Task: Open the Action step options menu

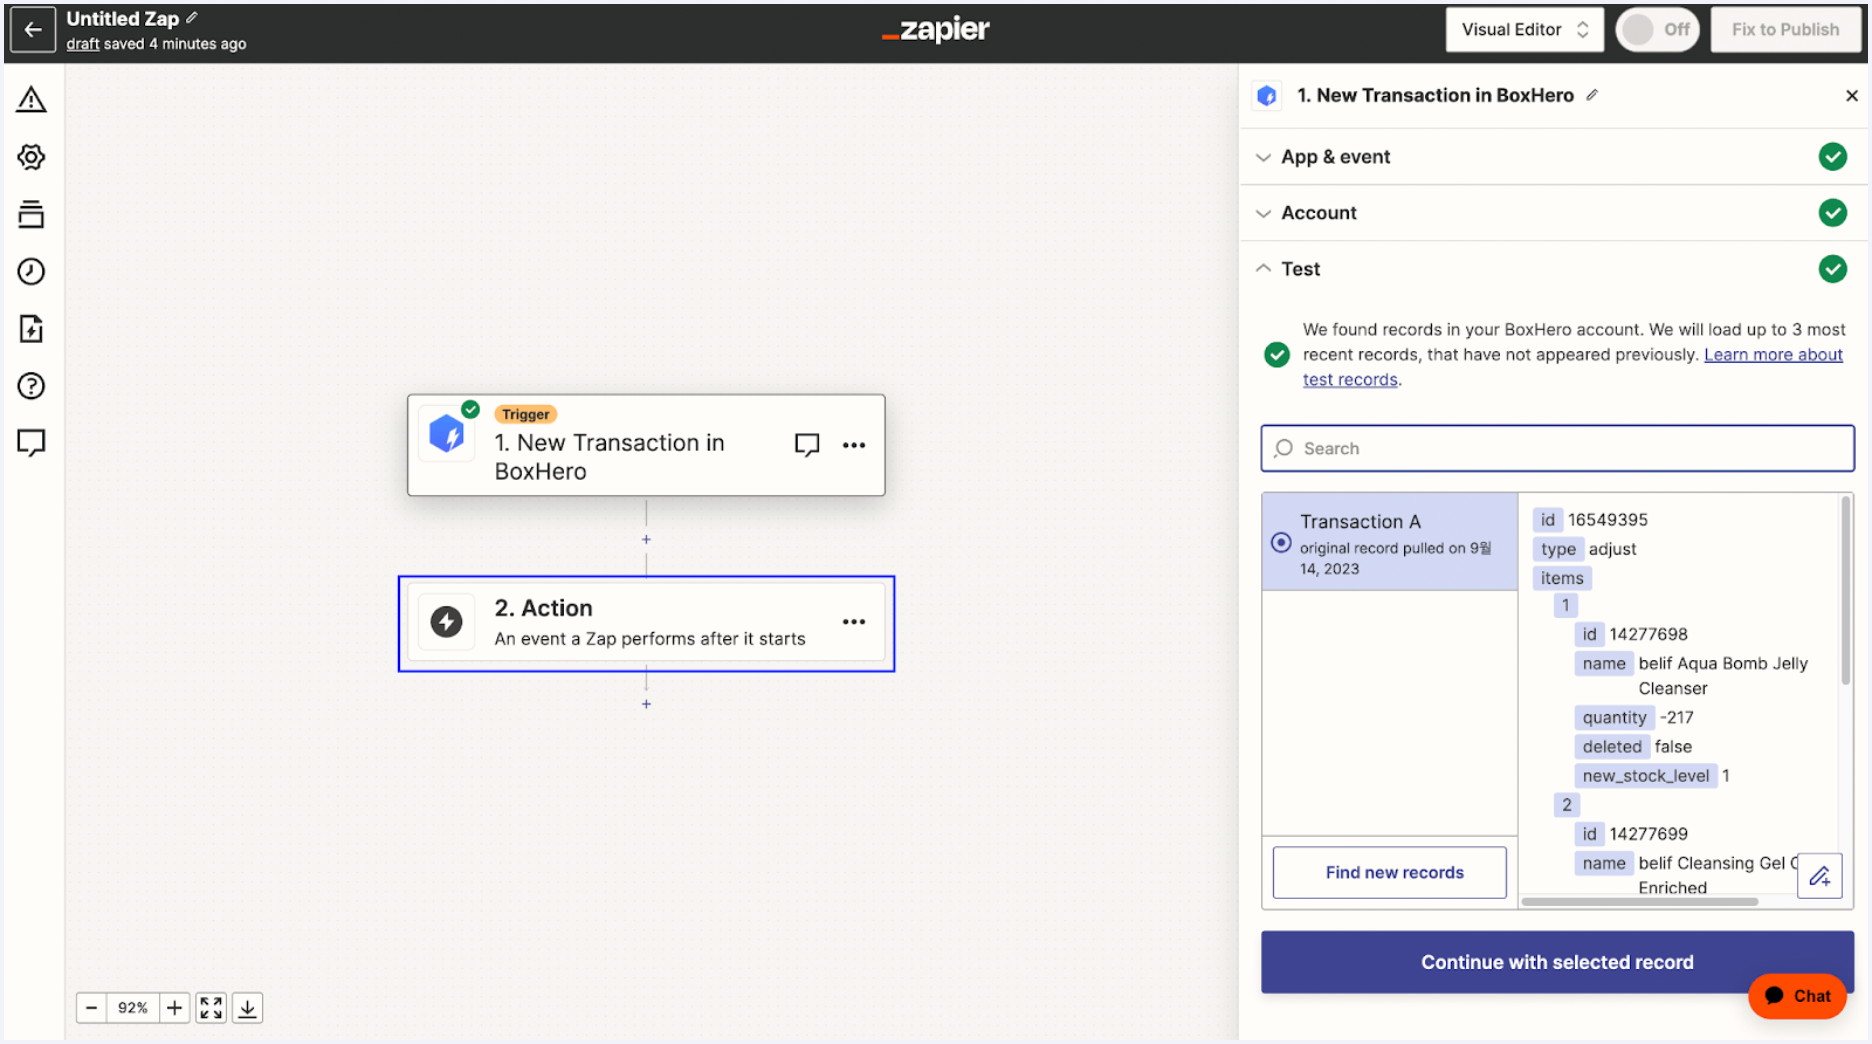Action: point(854,622)
